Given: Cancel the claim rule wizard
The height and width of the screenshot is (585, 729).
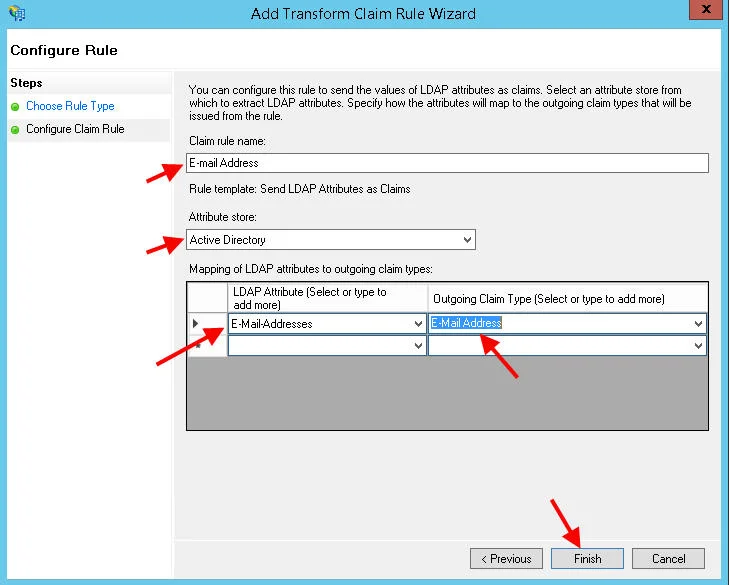Looking at the screenshot, I should (668, 558).
